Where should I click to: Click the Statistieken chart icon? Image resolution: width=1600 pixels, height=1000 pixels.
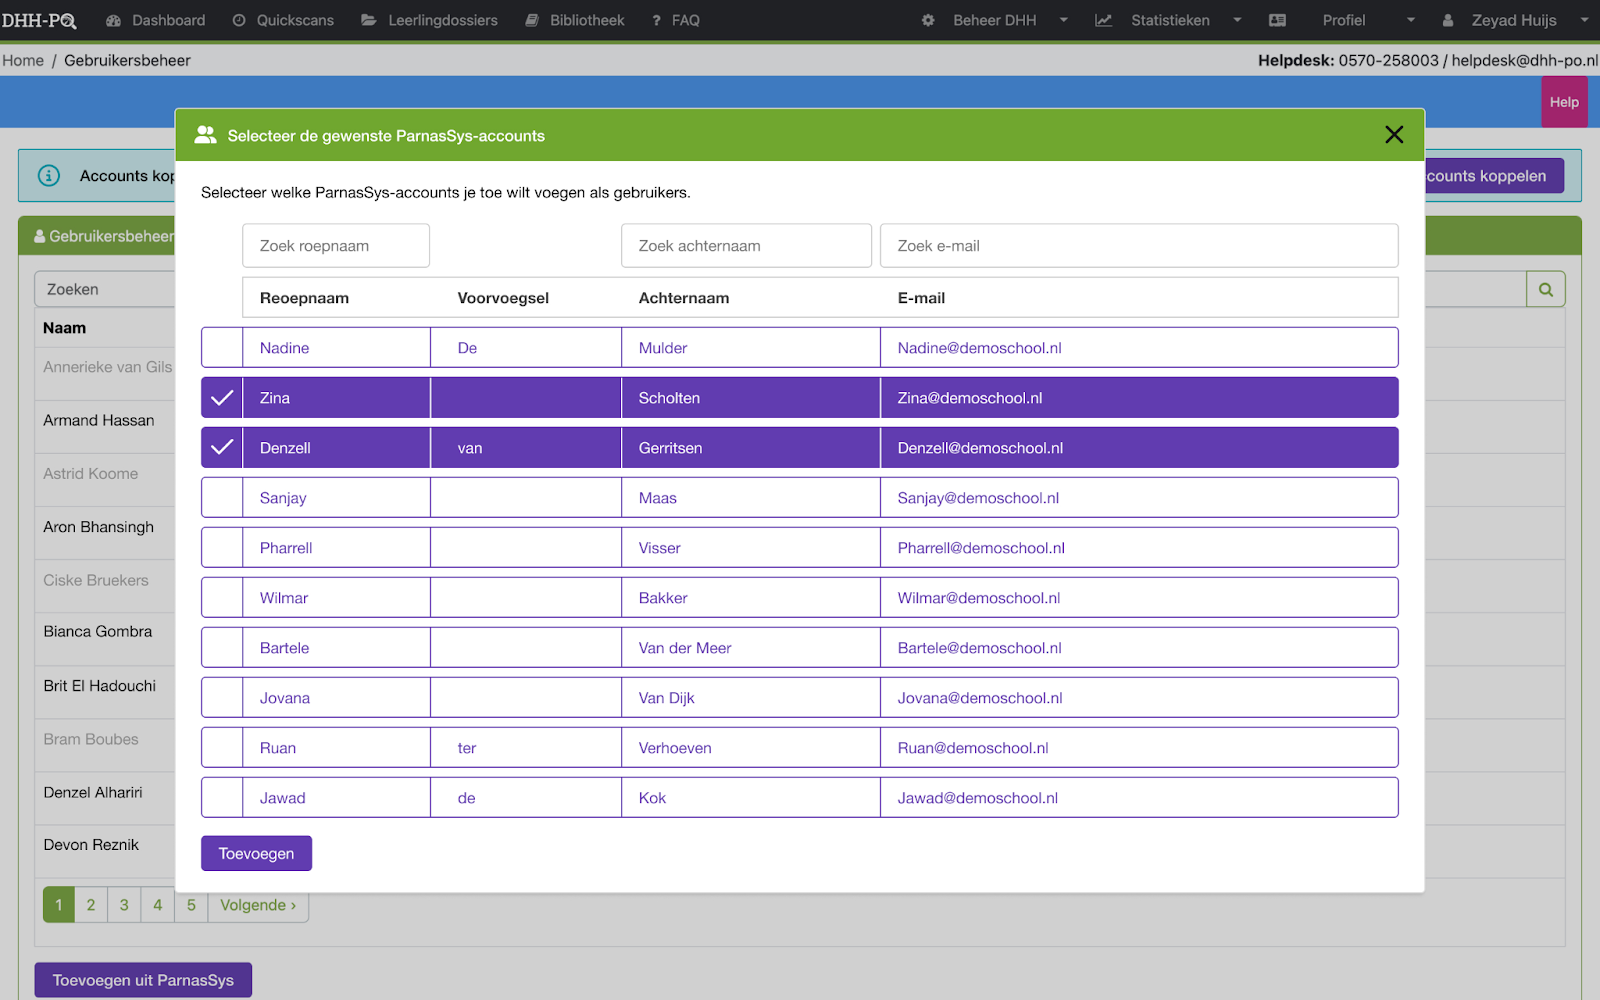pos(1103,20)
